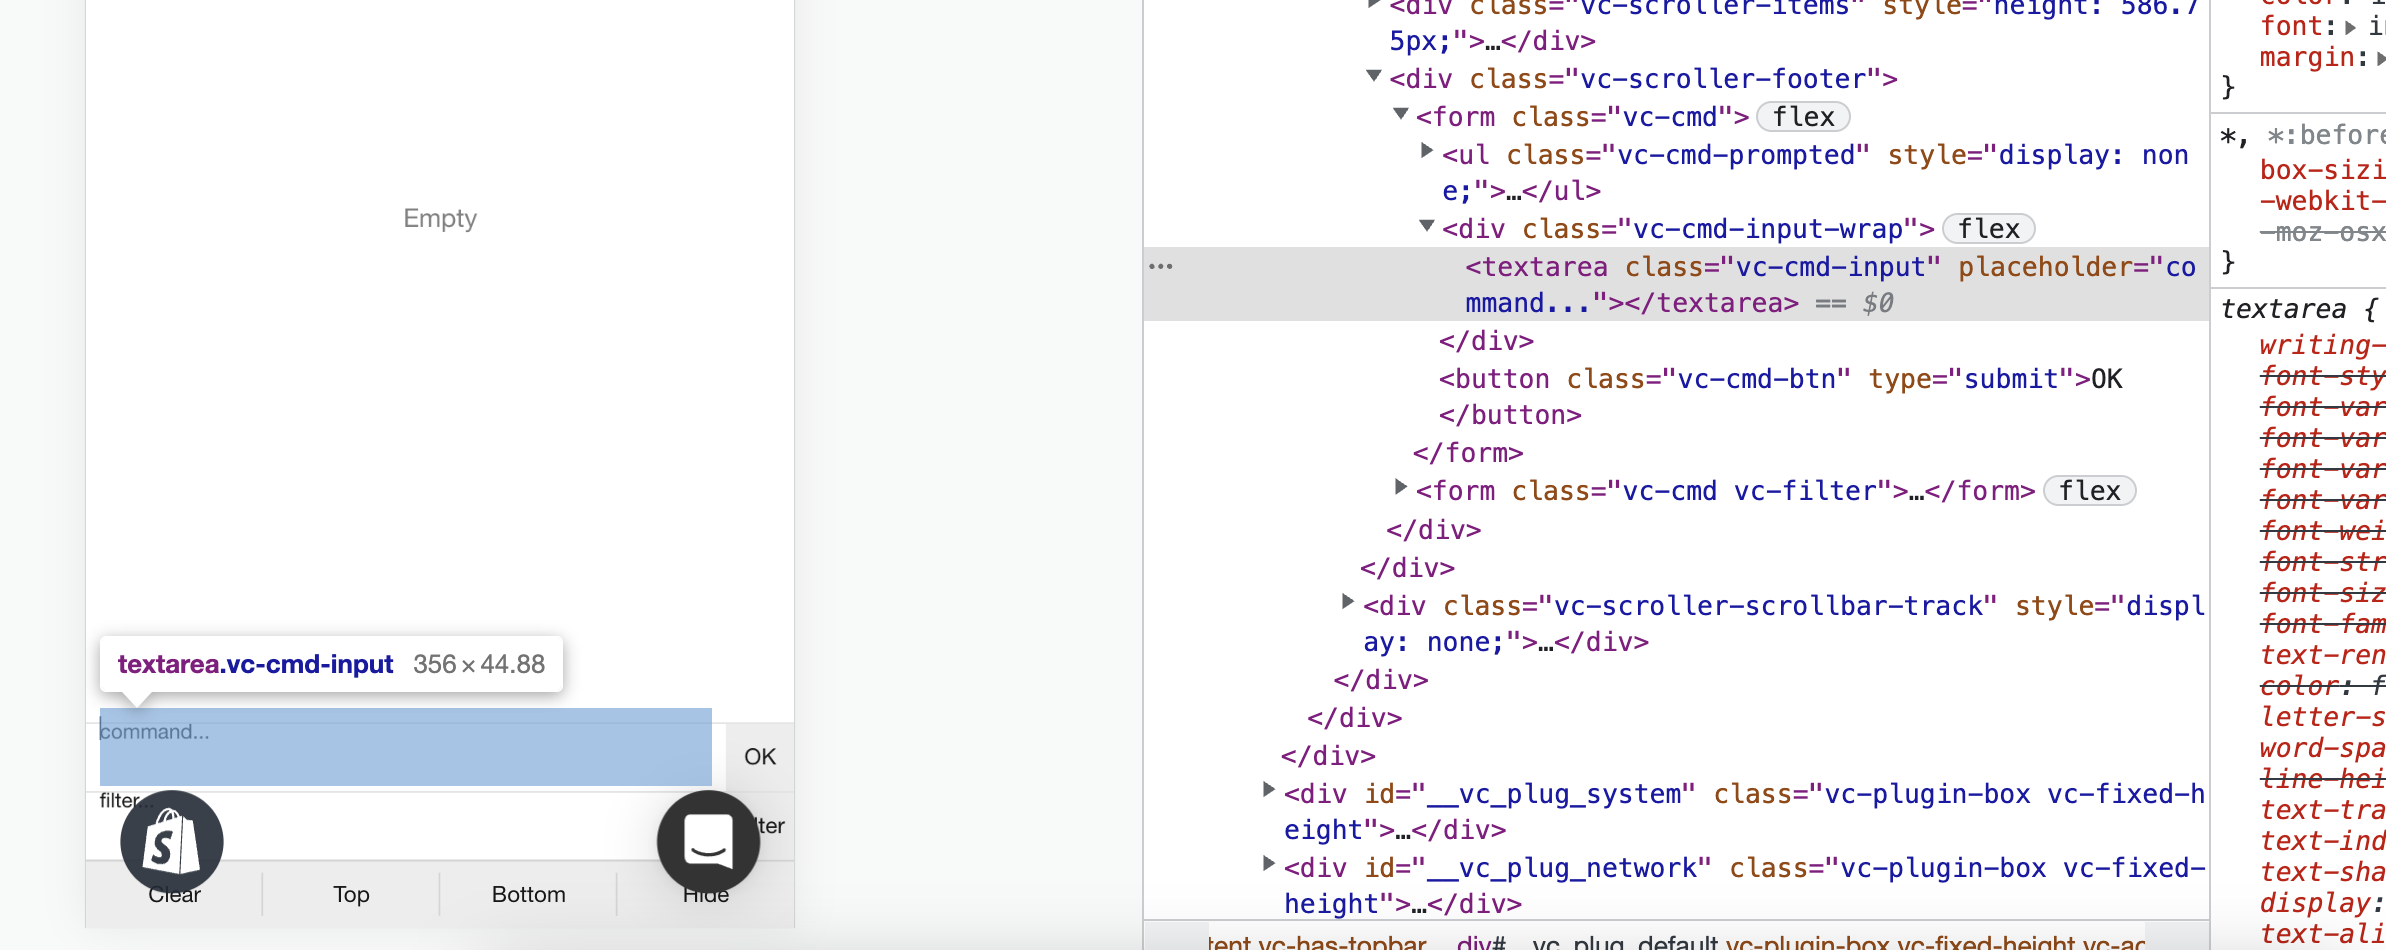Expand the ul.vc-cmd-prompted element

1424,151
